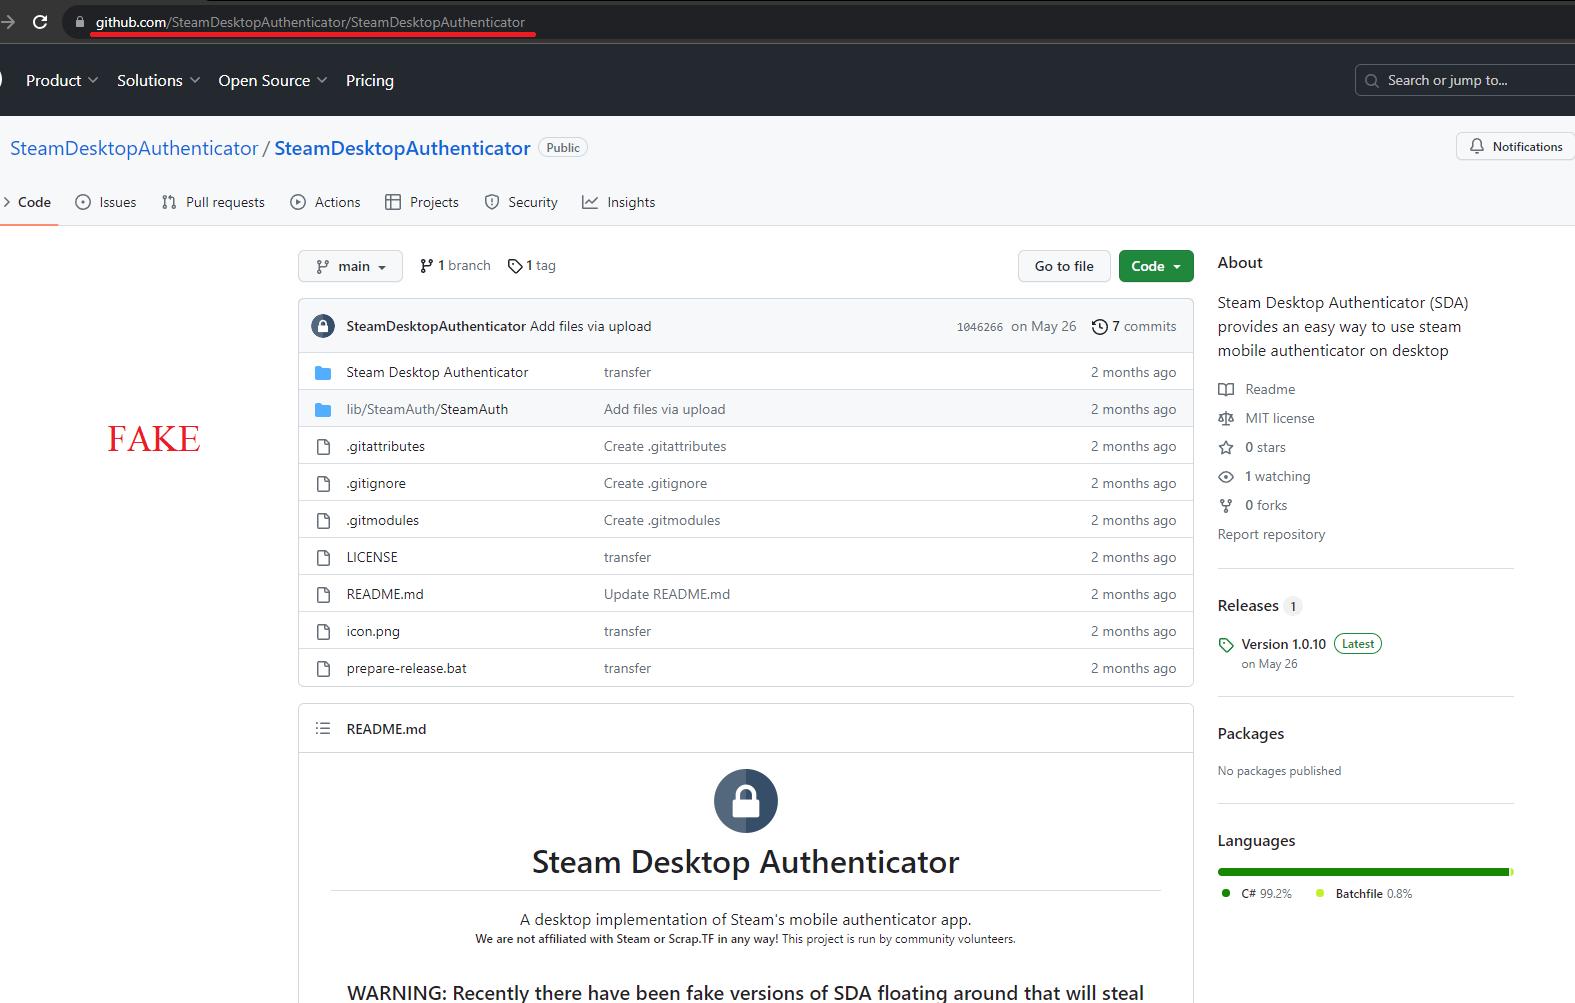Click the bell icon in the Notifications button
The height and width of the screenshot is (1003, 1575).
(1477, 146)
